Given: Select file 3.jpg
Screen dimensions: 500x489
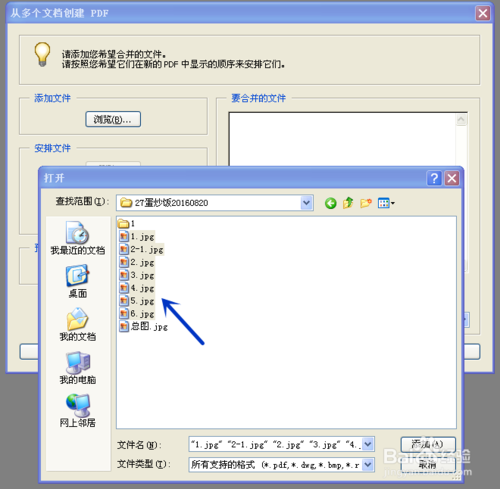Looking at the screenshot, I should [x=137, y=275].
